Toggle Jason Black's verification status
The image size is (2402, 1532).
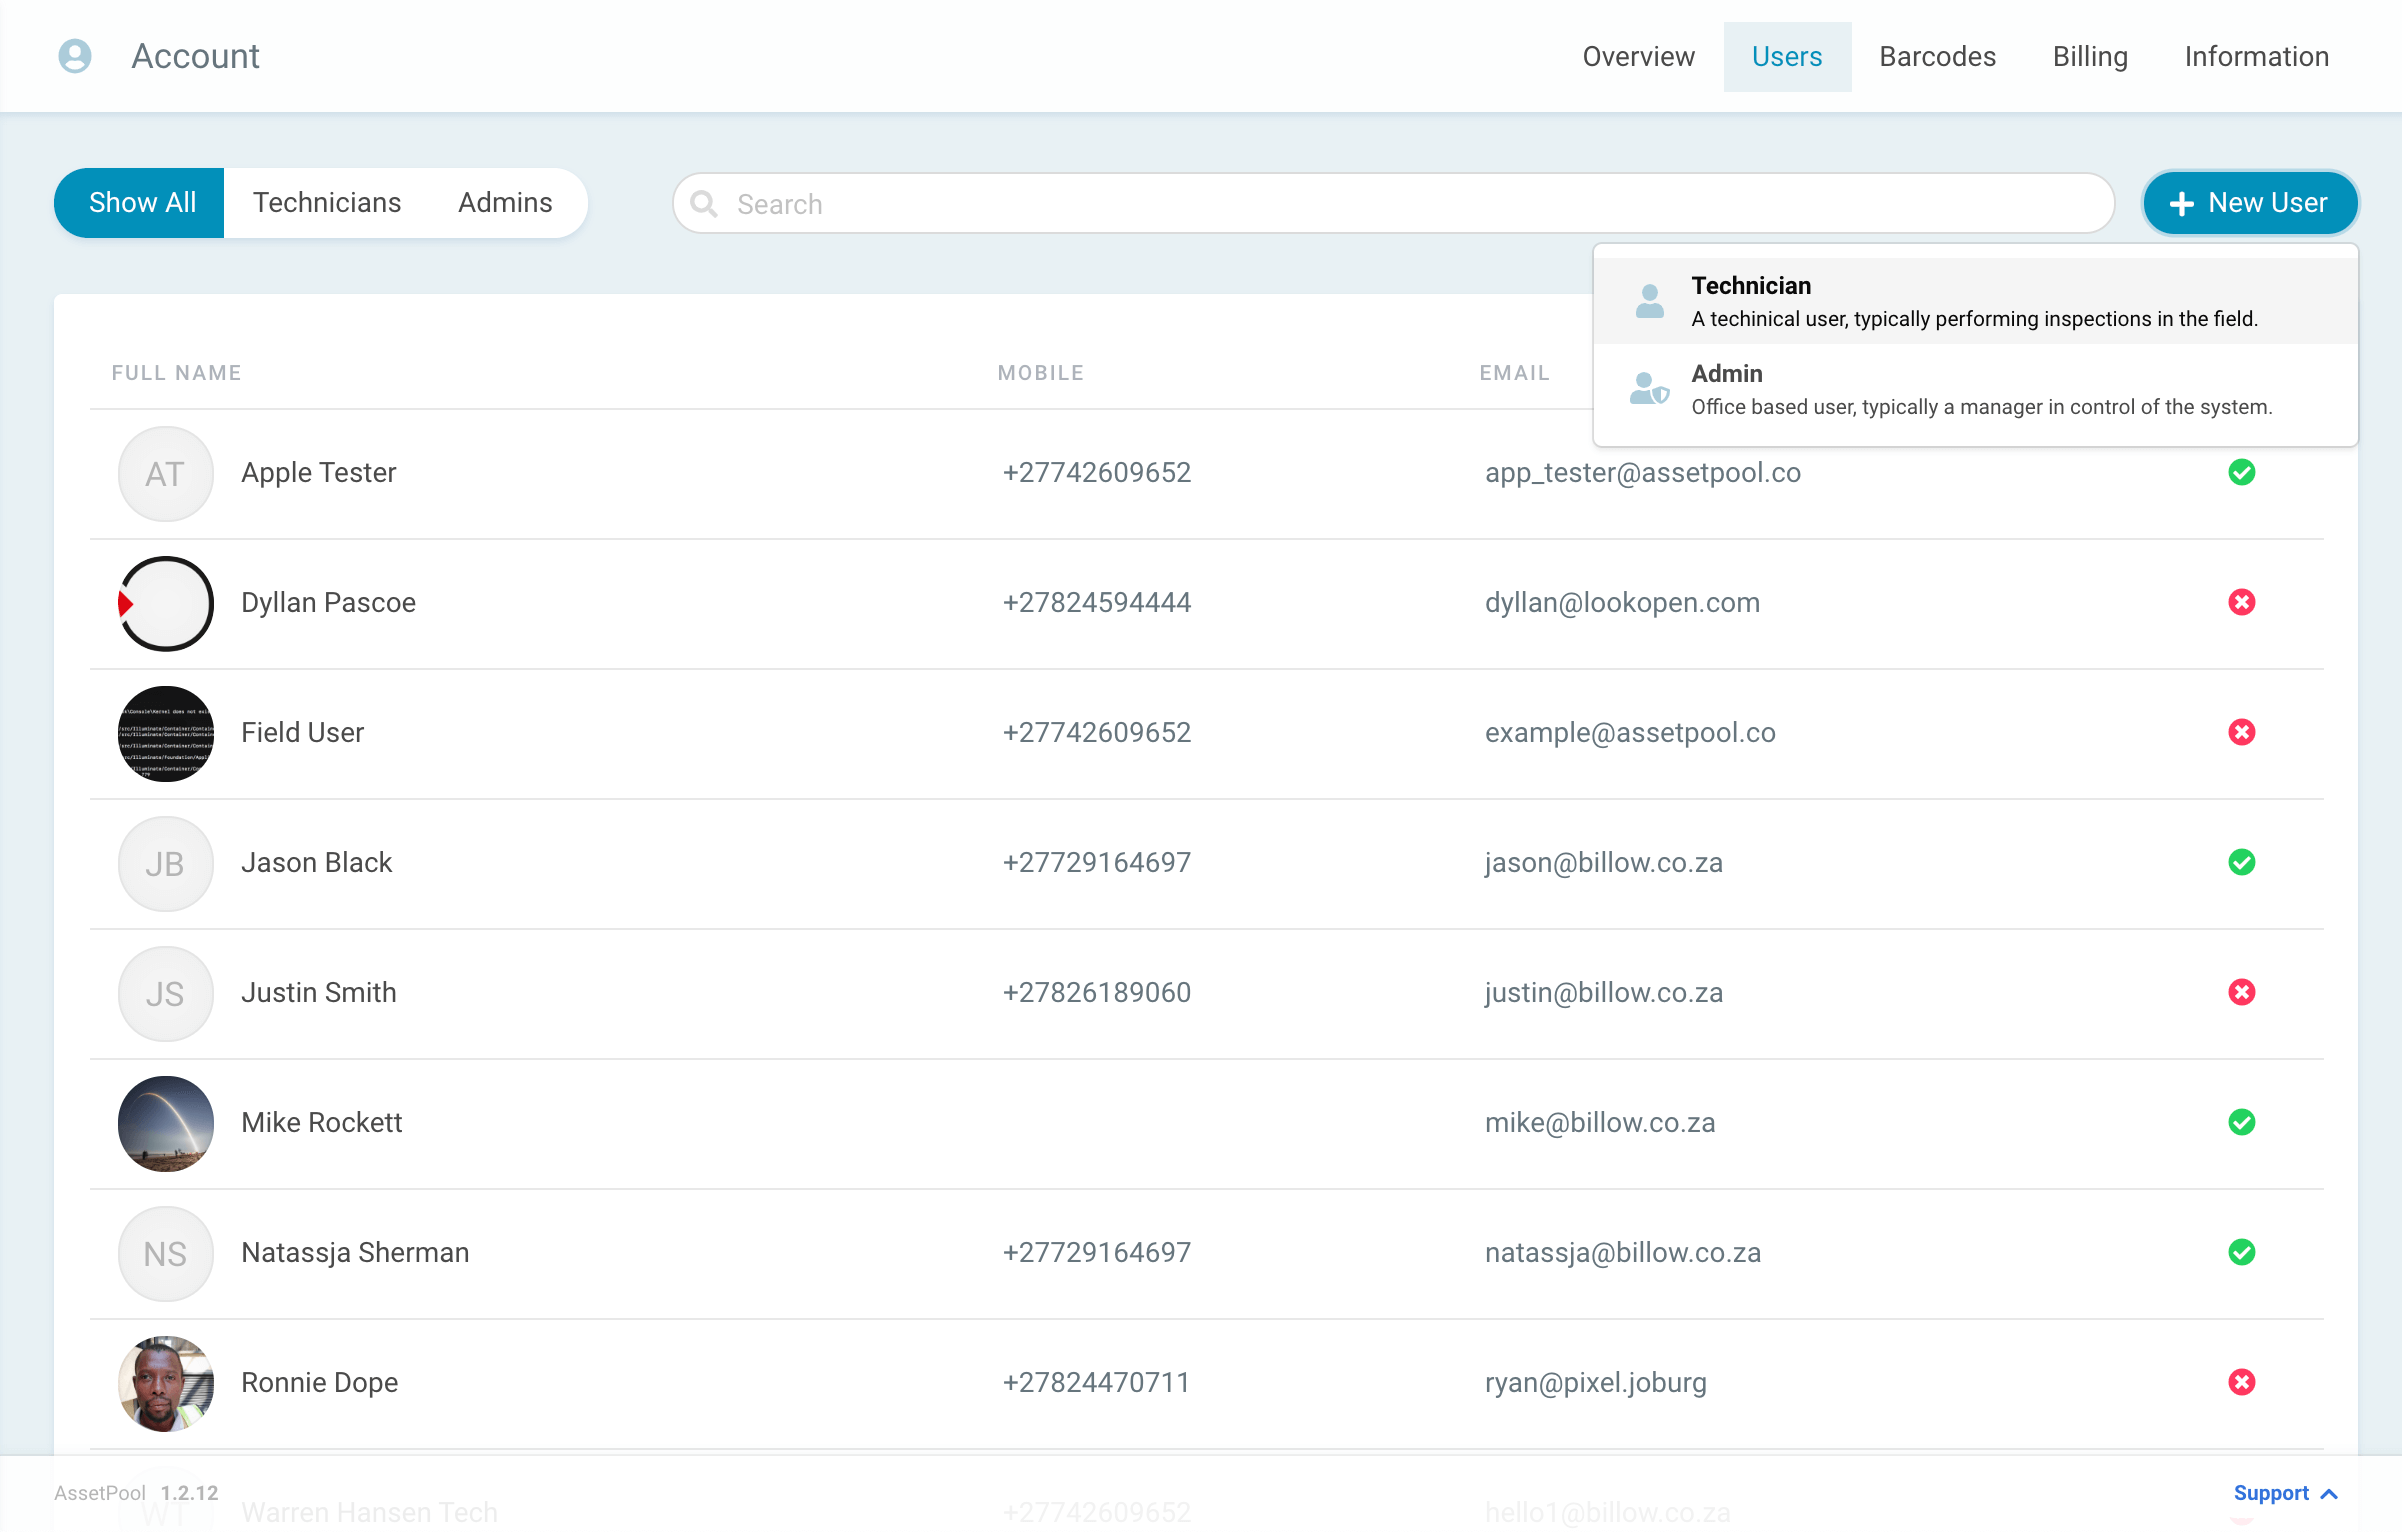tap(2242, 862)
